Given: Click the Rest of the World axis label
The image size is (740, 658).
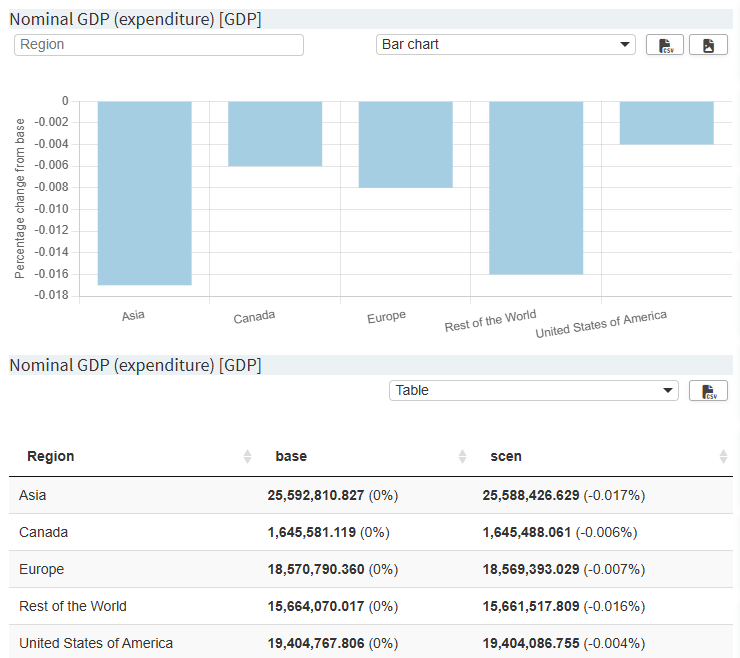Looking at the screenshot, I should [x=490, y=321].
